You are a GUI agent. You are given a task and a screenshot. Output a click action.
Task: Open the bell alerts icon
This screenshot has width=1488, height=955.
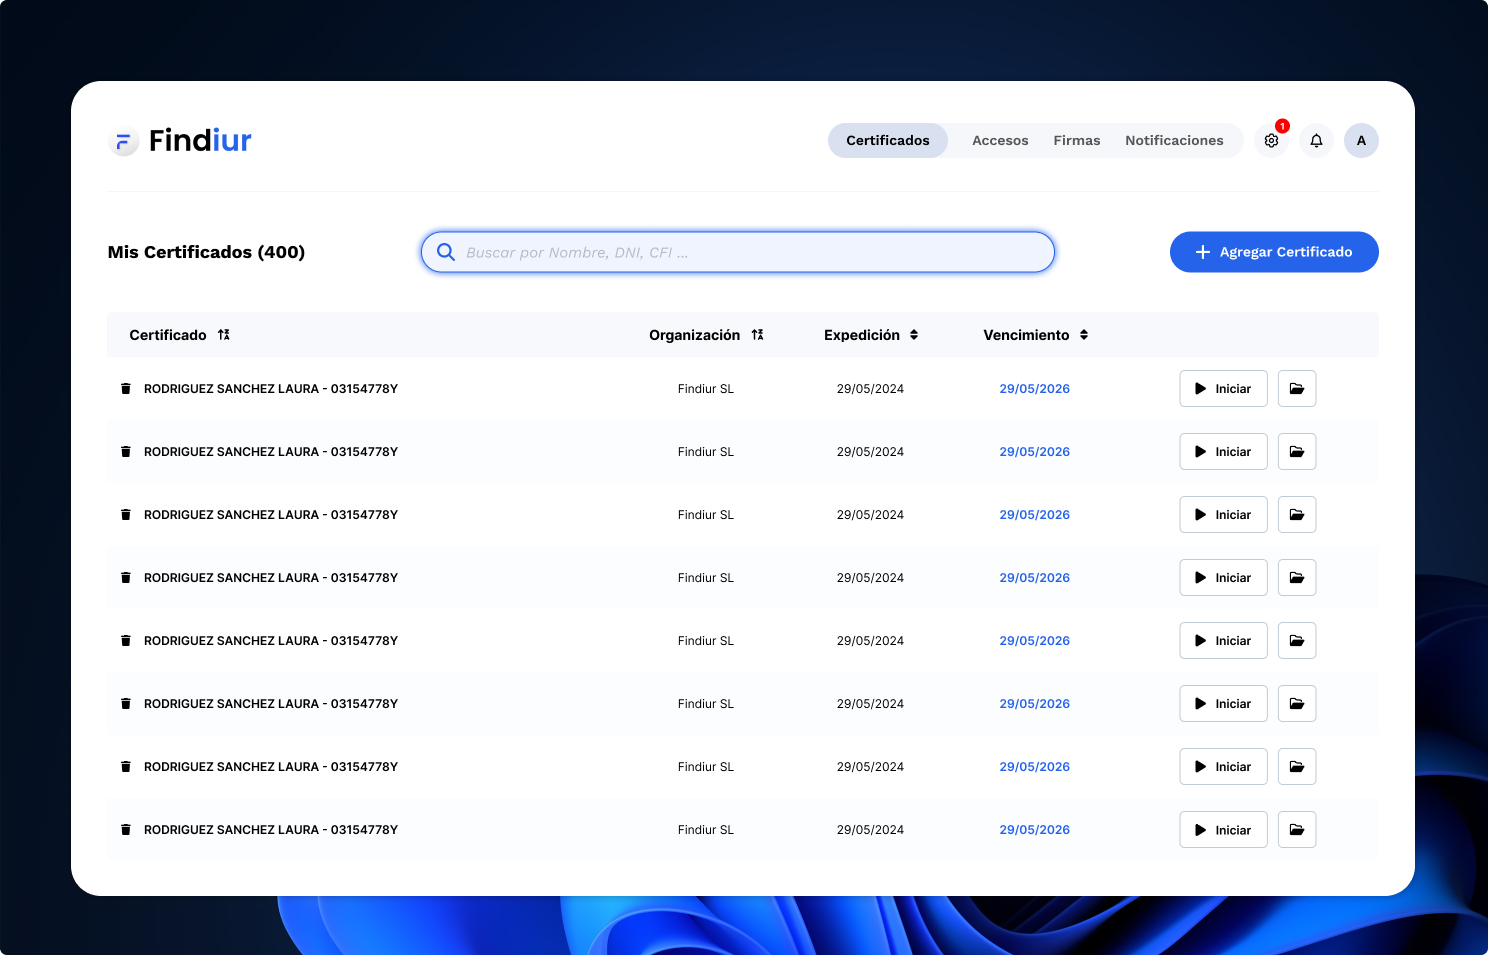point(1316,141)
